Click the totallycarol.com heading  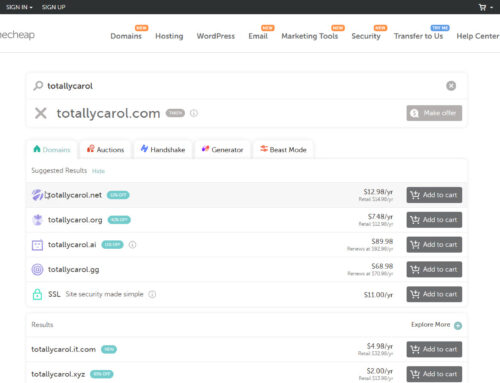pyautogui.click(x=108, y=113)
